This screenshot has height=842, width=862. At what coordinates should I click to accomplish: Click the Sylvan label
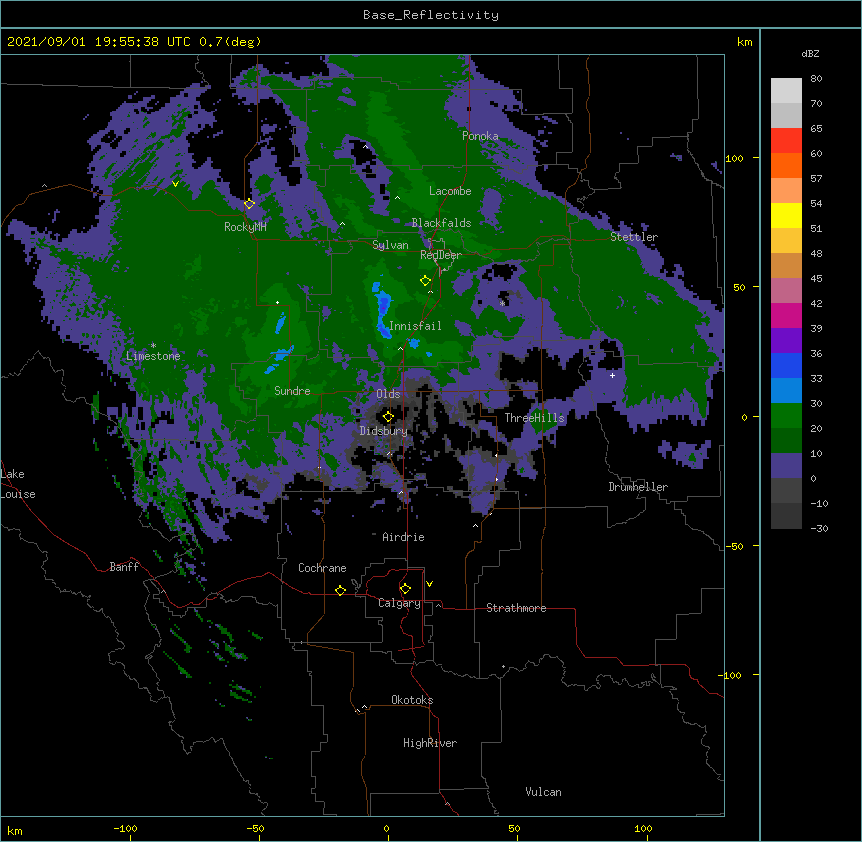pyautogui.click(x=390, y=245)
